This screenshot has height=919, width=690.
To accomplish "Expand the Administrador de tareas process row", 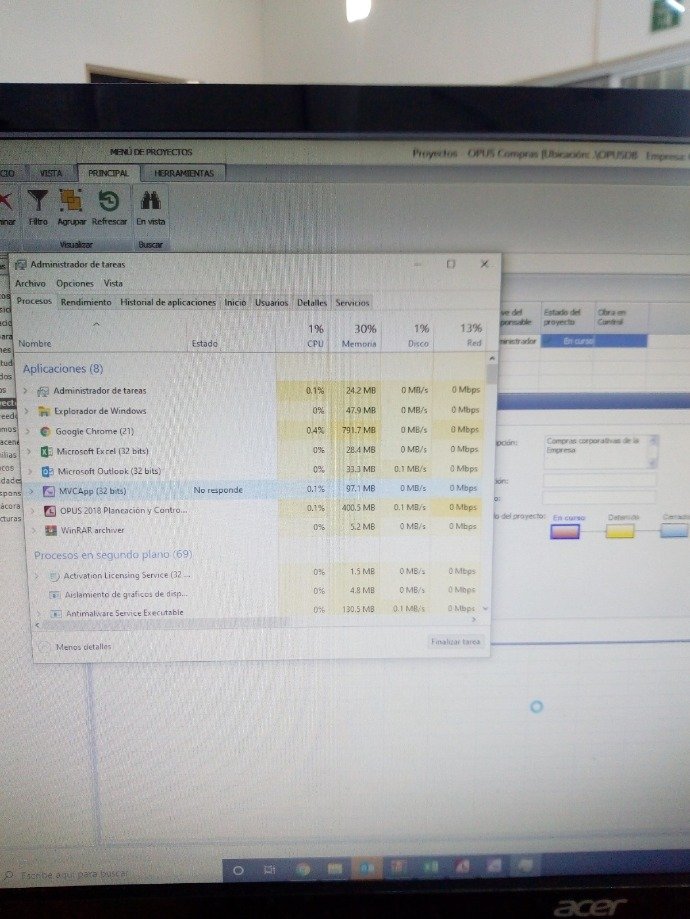I will pos(25,390).
